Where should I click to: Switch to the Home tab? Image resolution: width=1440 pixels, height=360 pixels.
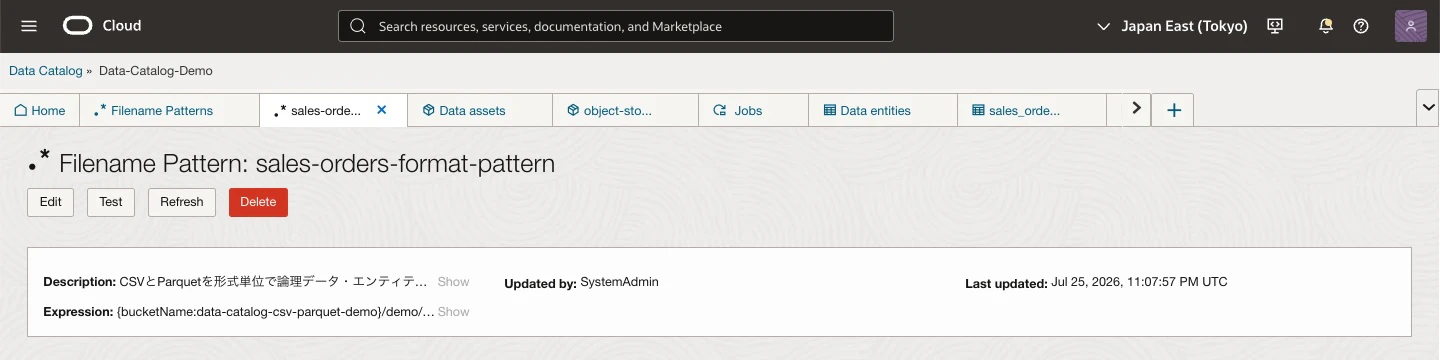tap(40, 110)
